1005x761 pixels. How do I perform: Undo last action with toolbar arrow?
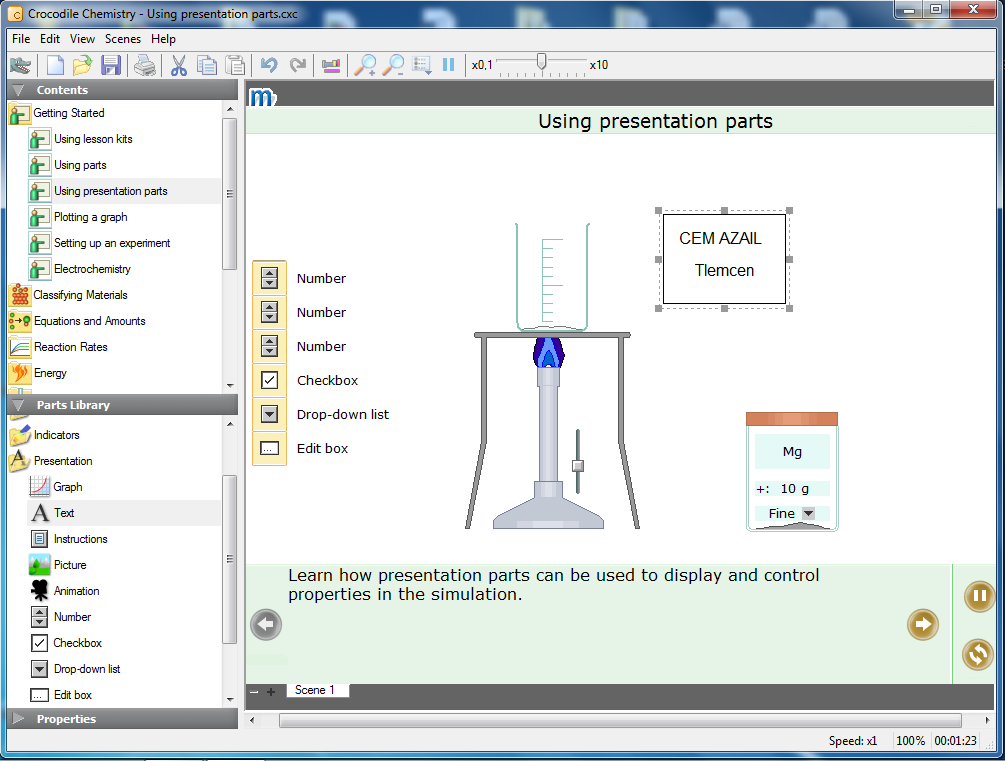click(x=269, y=65)
